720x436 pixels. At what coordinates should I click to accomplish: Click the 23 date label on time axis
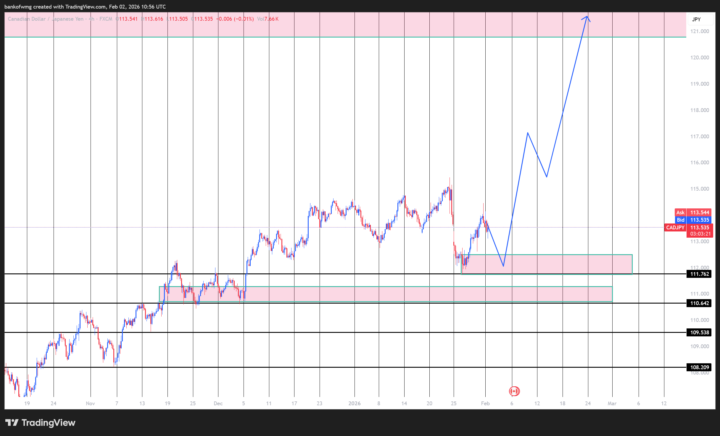(320, 403)
